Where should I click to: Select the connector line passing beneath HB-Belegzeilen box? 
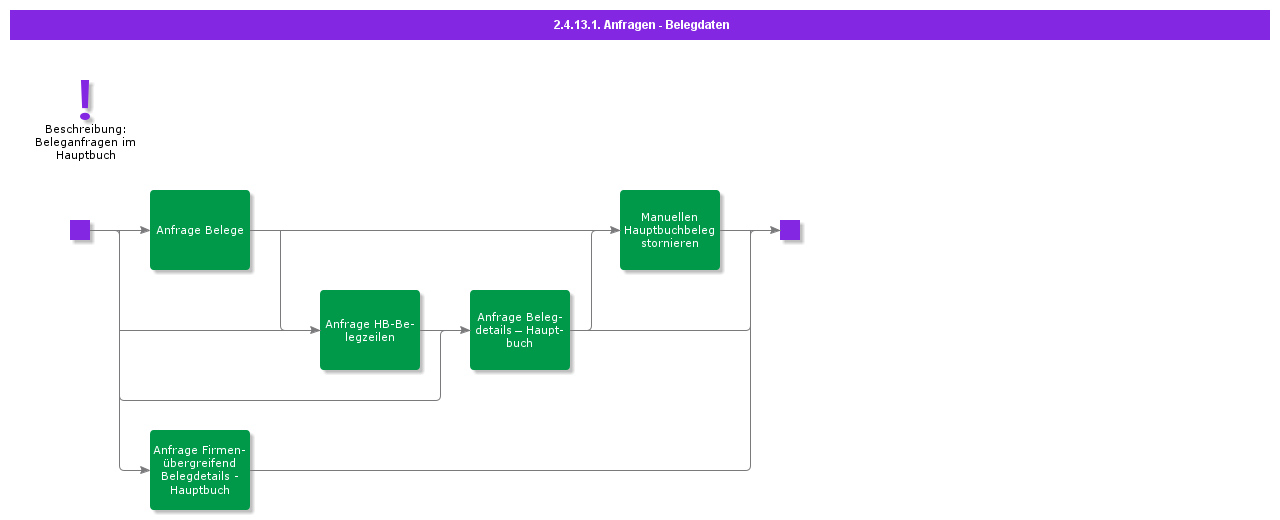click(280, 400)
